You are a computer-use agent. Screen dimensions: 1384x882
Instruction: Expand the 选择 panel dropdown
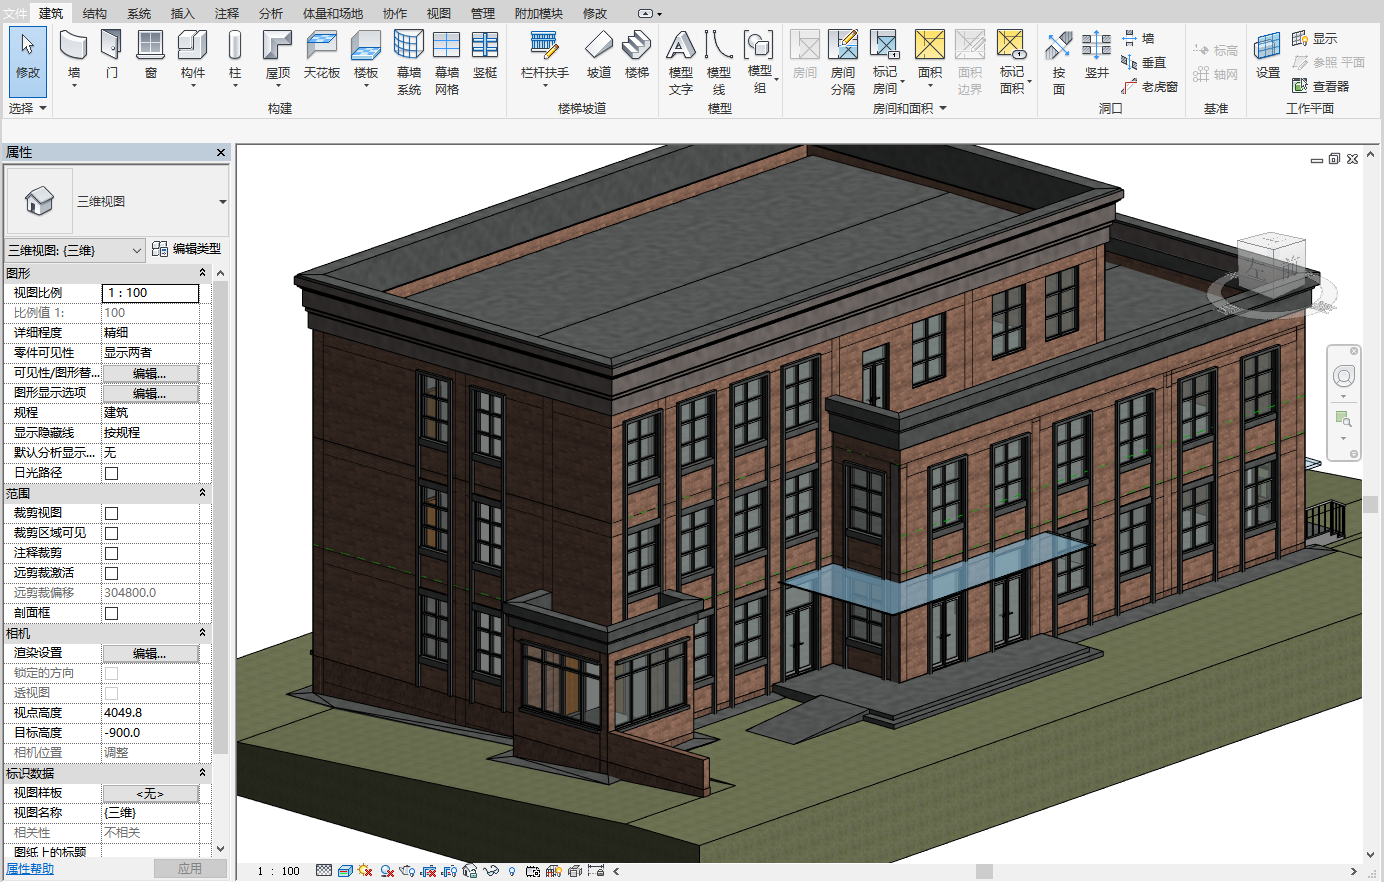28,108
